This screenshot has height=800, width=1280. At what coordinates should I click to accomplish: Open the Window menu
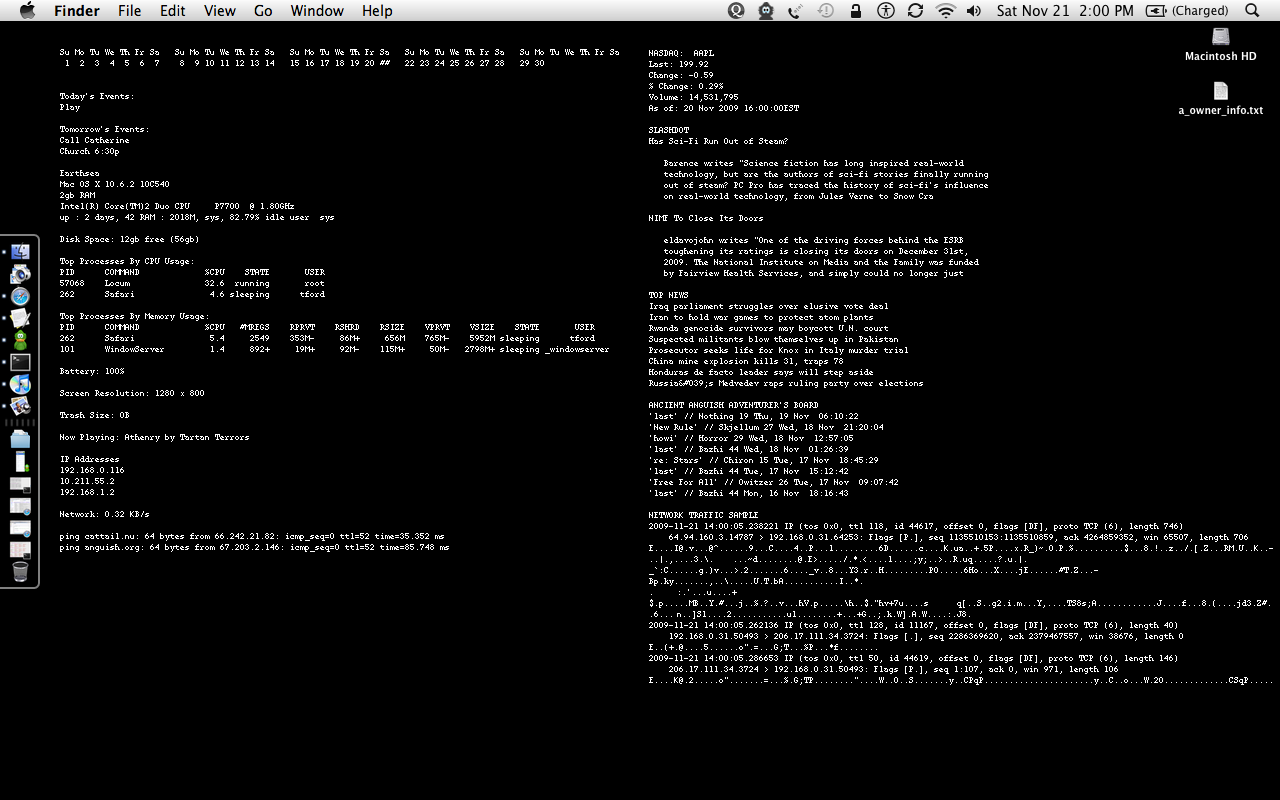coord(316,11)
